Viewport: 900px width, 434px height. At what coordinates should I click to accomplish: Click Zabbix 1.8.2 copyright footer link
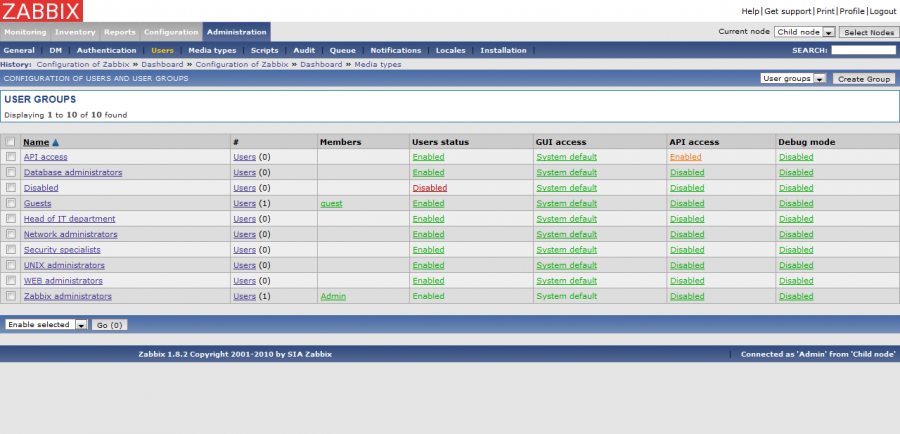(235, 354)
